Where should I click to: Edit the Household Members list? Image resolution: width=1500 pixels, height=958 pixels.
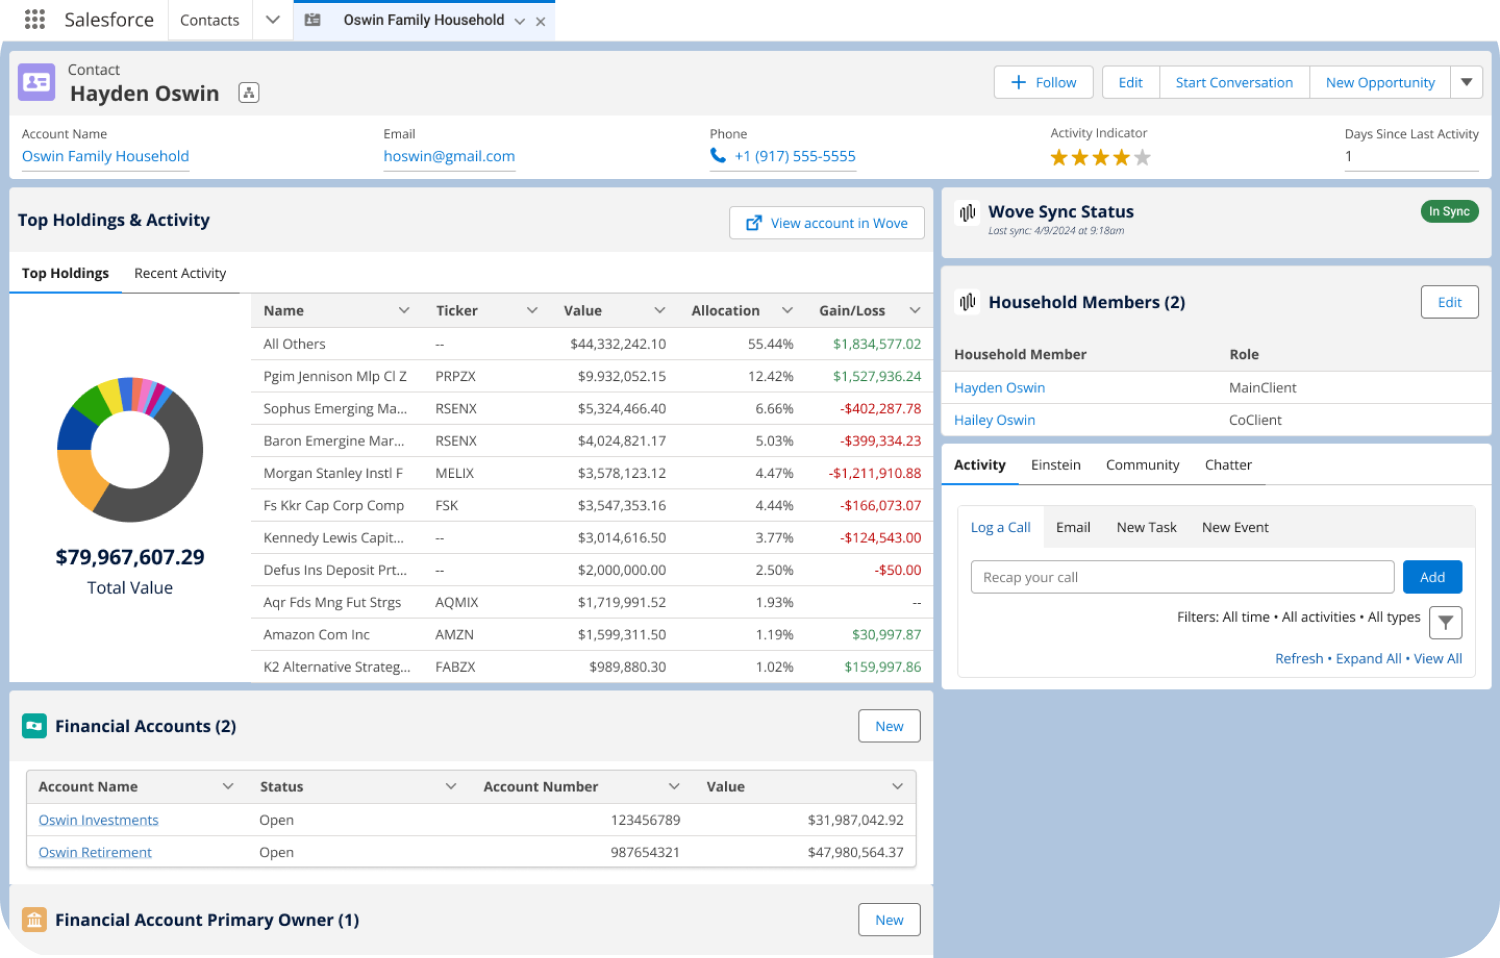coord(1449,302)
